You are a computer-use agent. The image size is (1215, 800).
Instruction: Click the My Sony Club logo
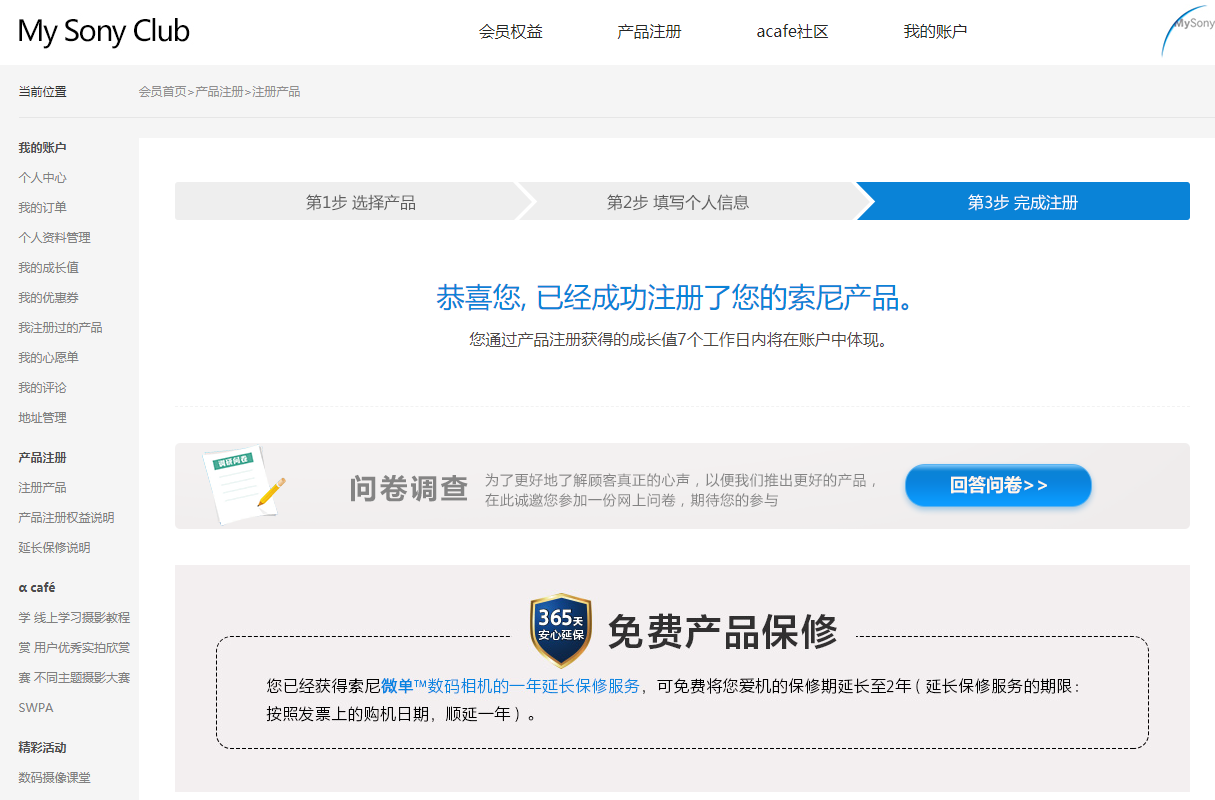103,31
